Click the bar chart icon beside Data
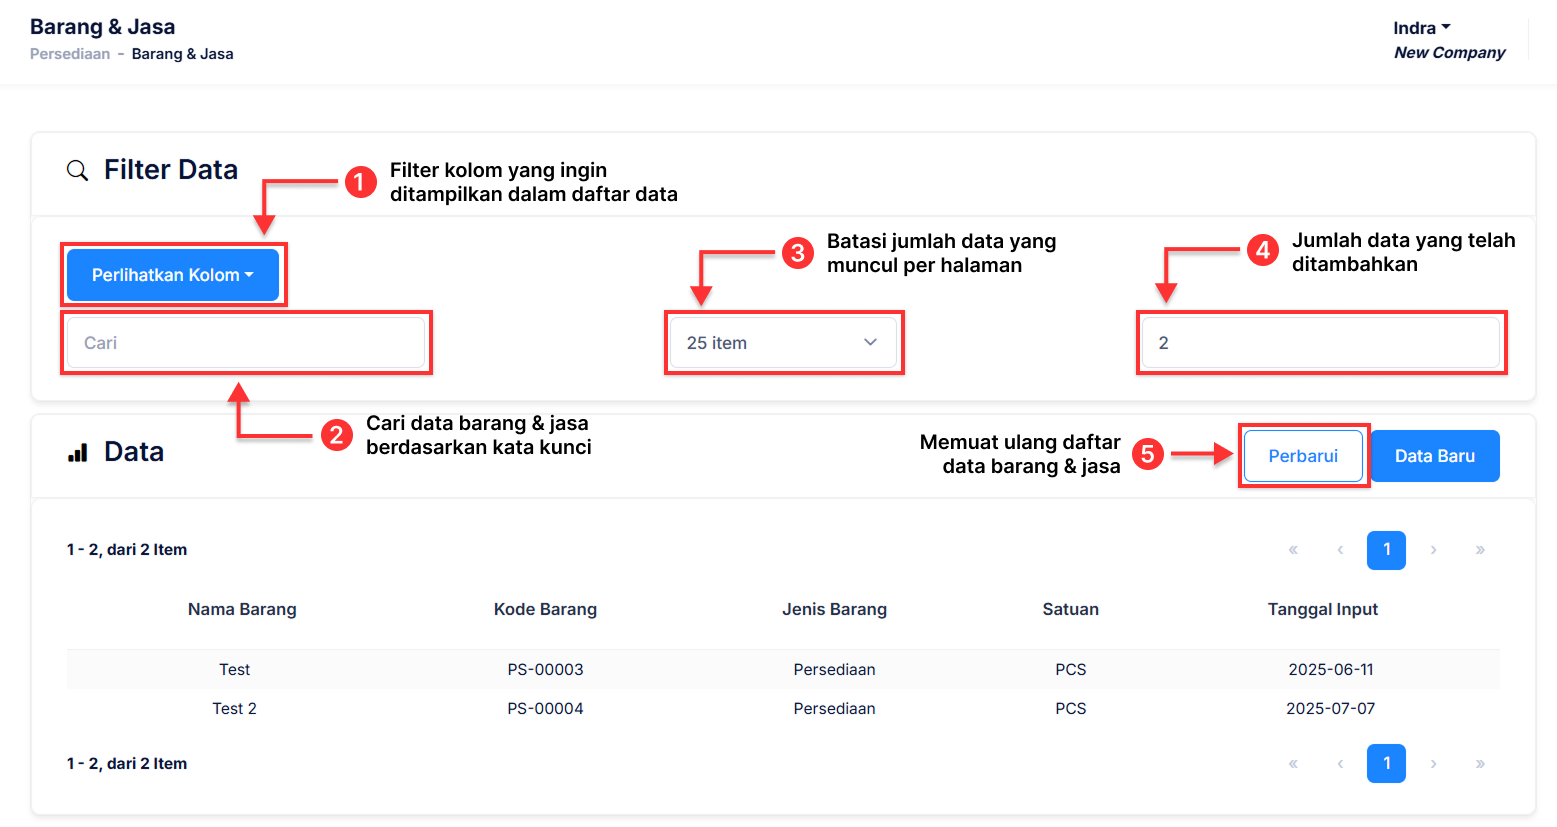This screenshot has width=1557, height=827. pyautogui.click(x=78, y=453)
